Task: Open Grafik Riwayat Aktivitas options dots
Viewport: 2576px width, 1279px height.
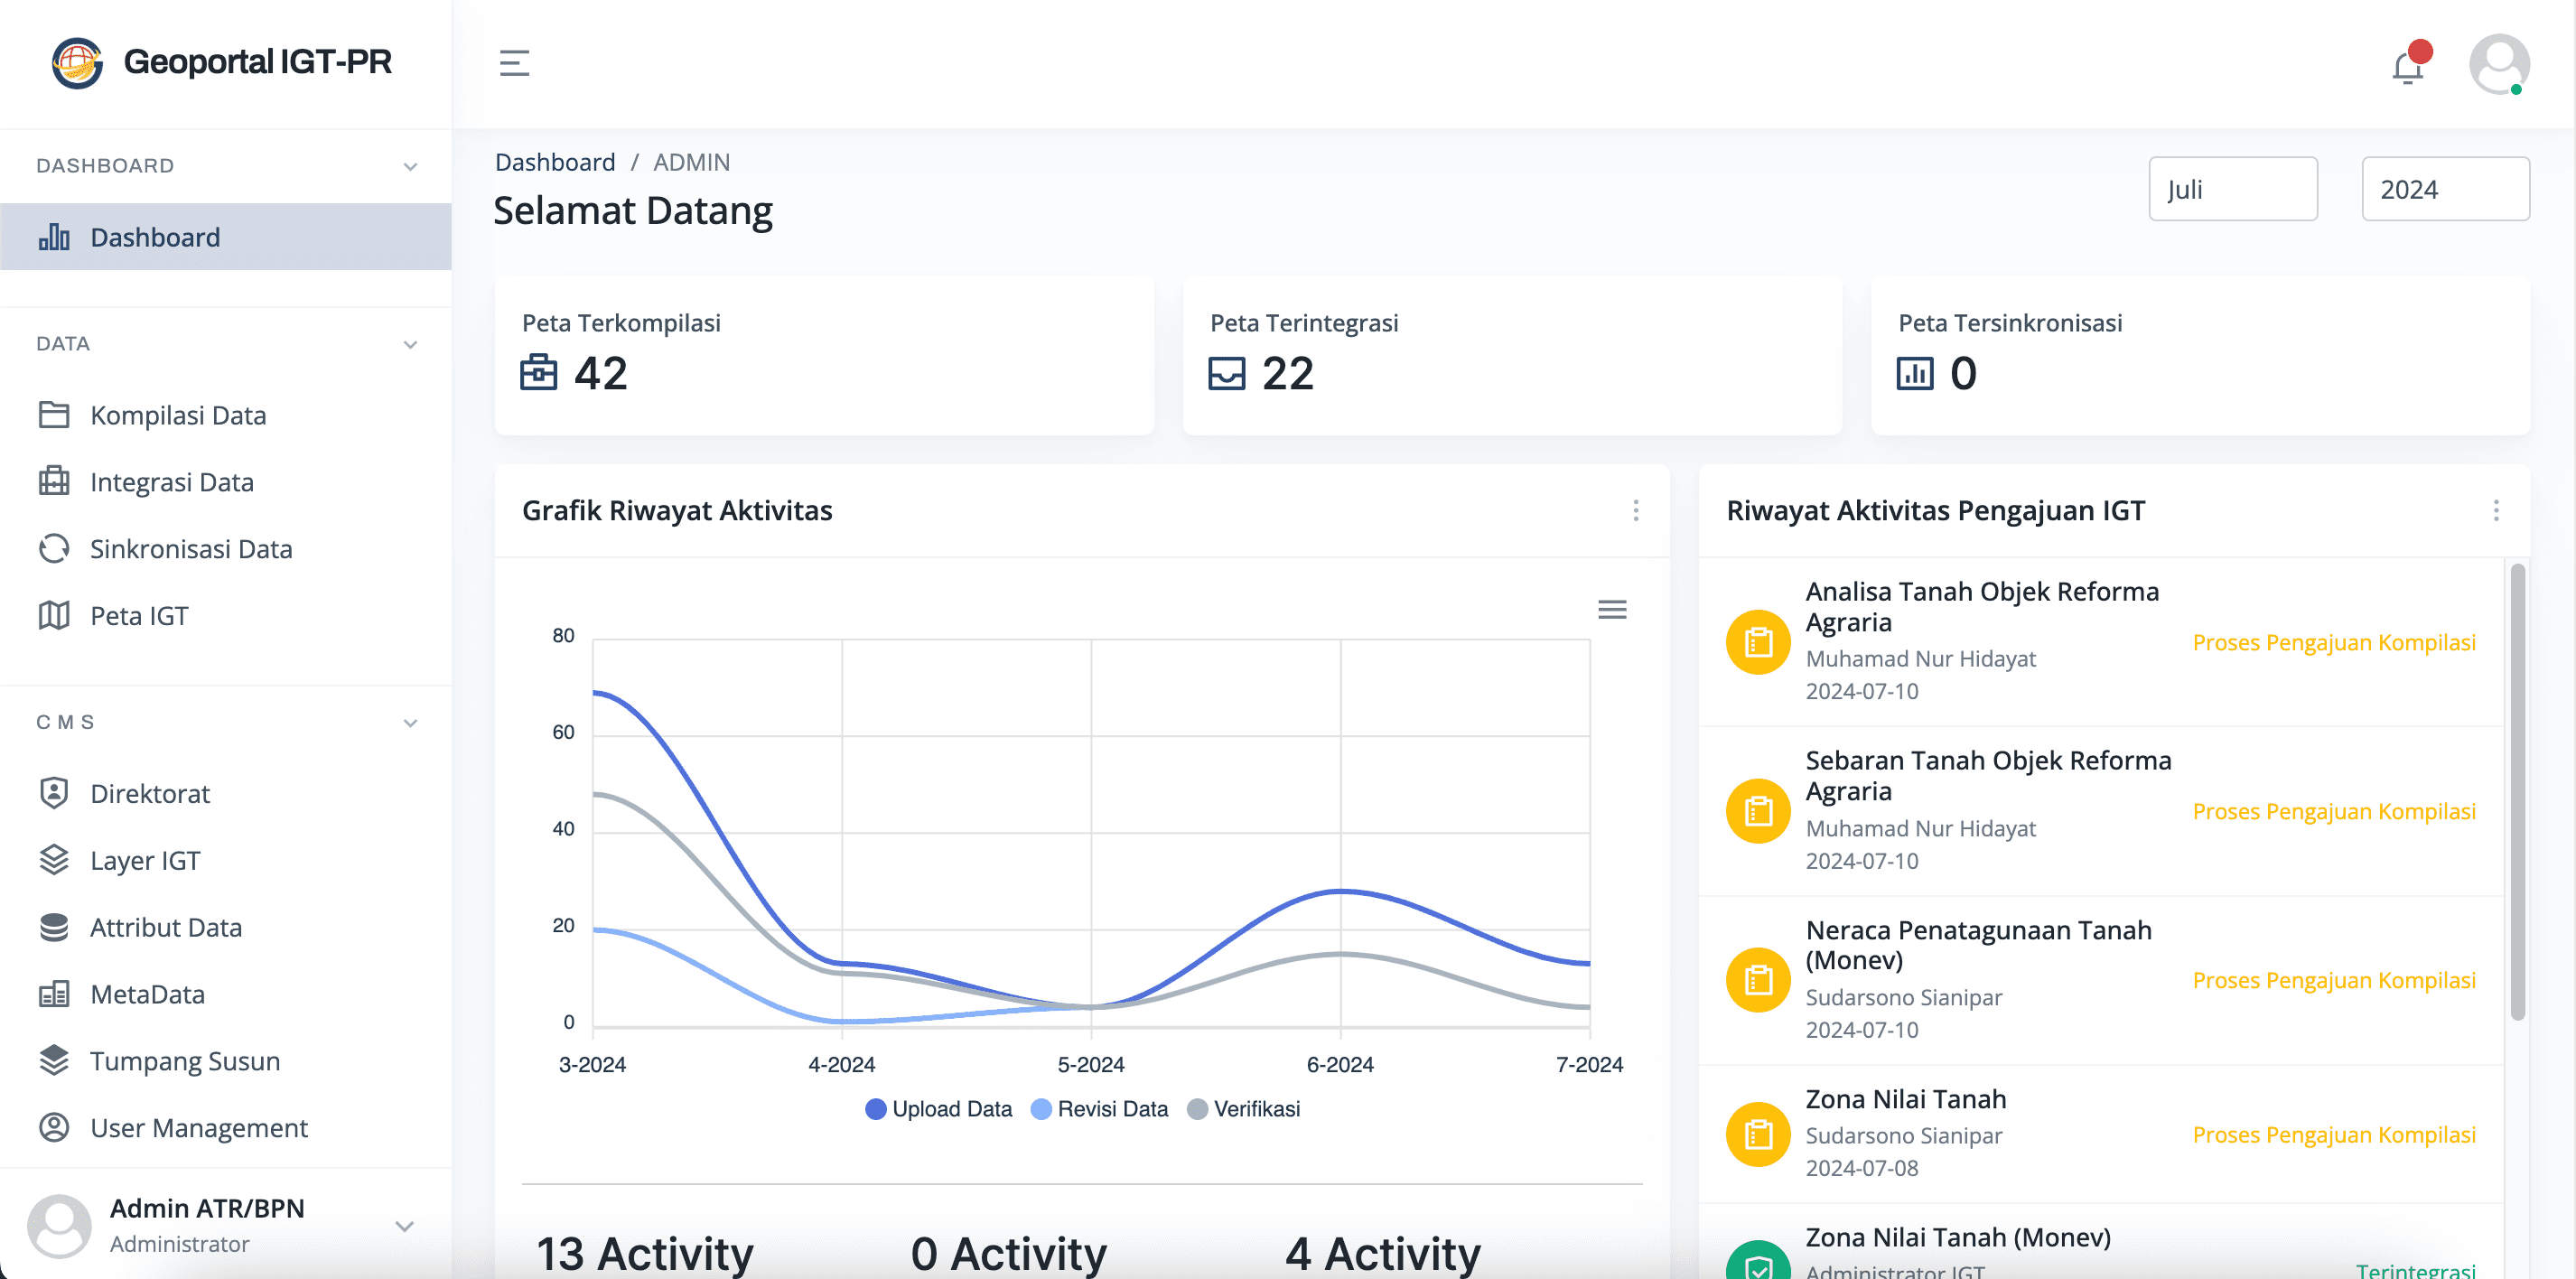Action: 1636,511
